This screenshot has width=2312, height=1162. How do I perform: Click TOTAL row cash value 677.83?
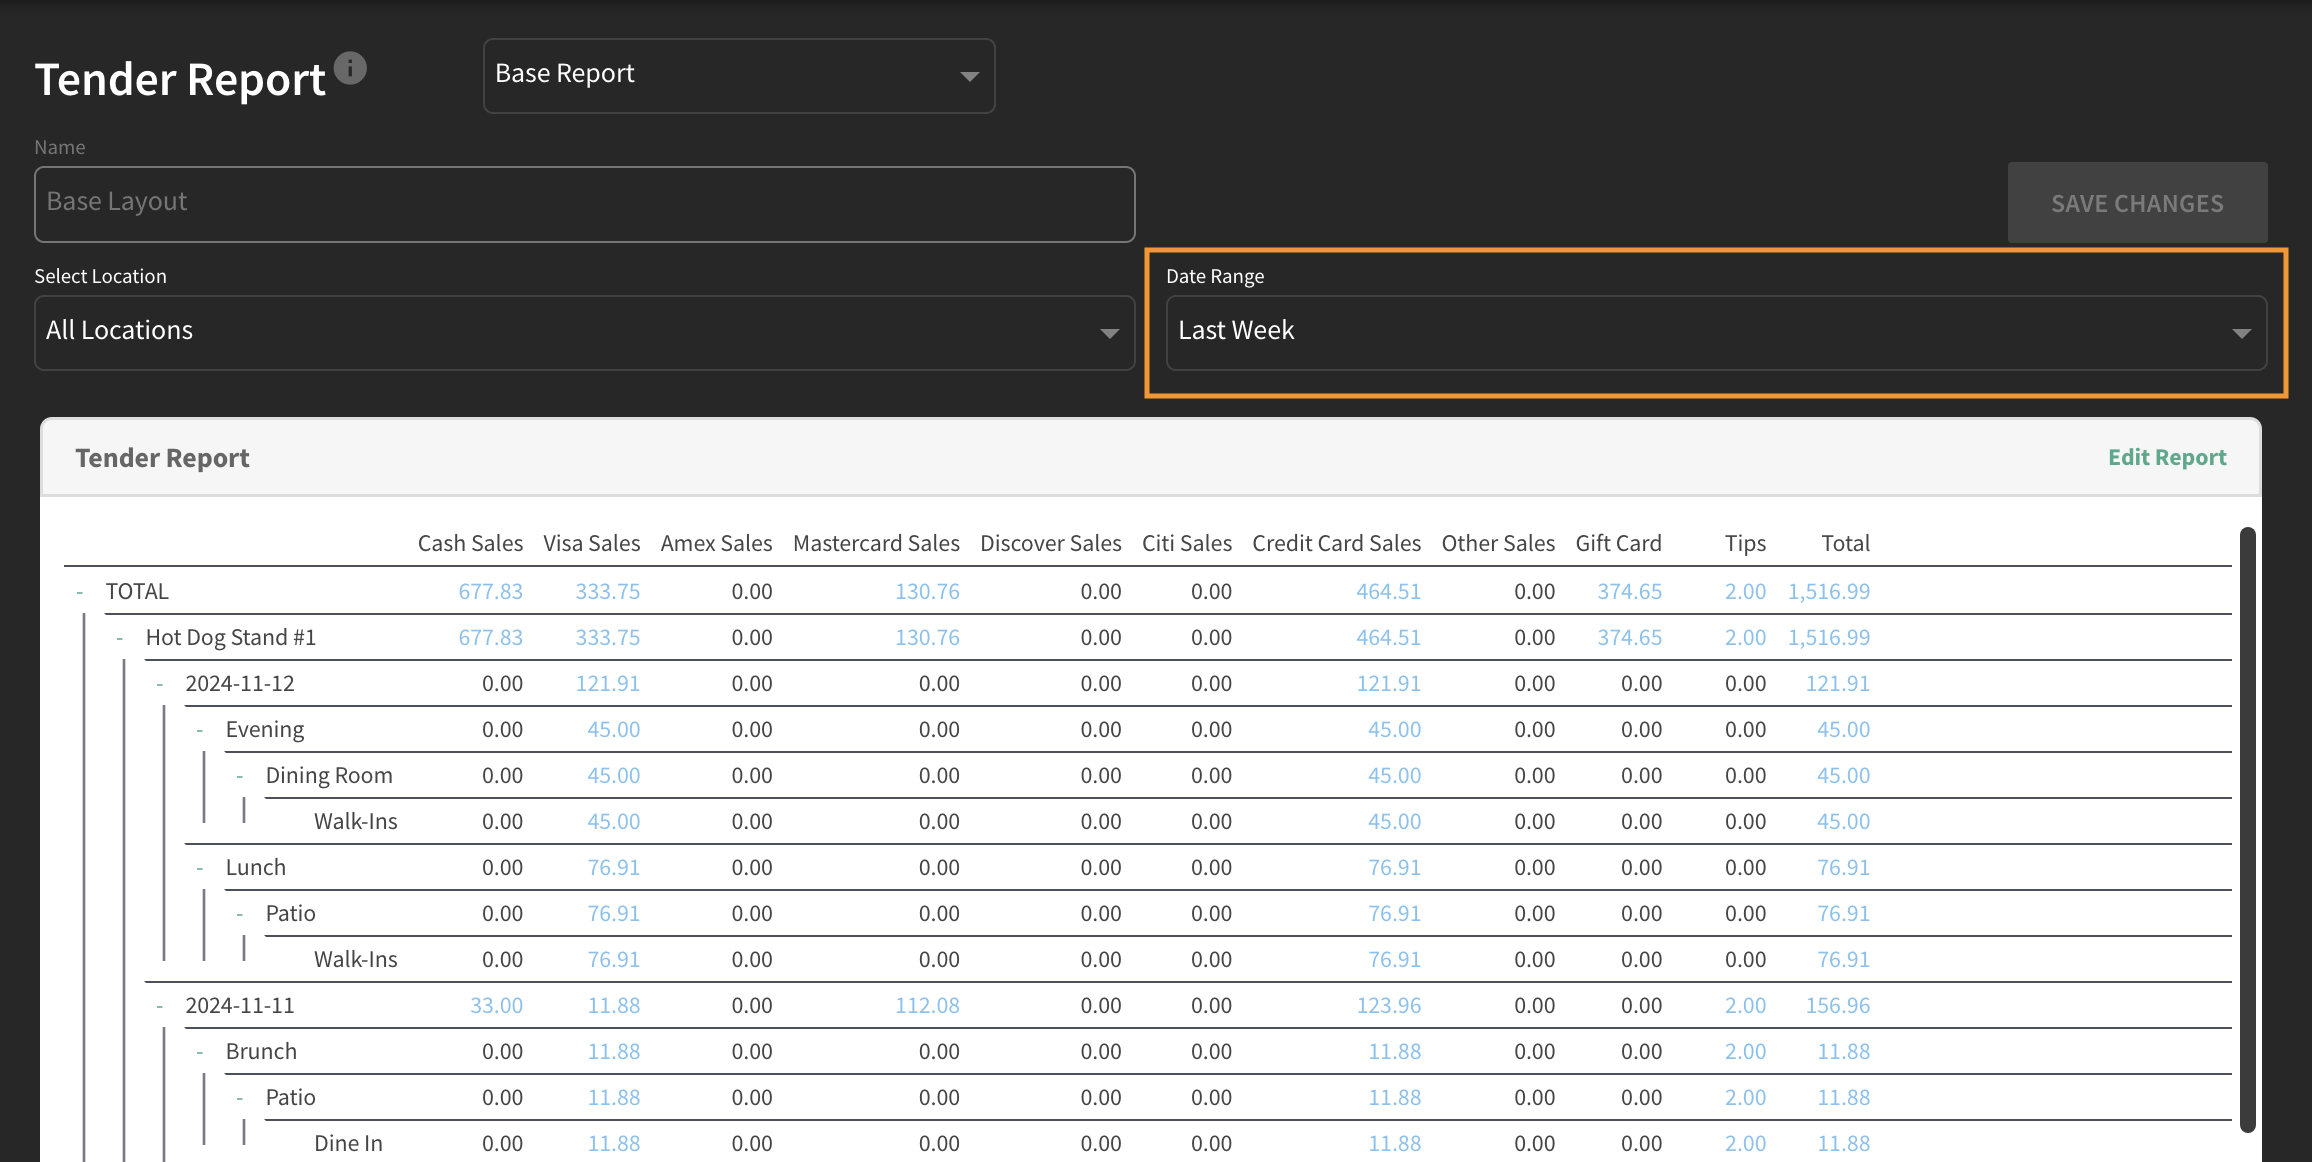490,592
